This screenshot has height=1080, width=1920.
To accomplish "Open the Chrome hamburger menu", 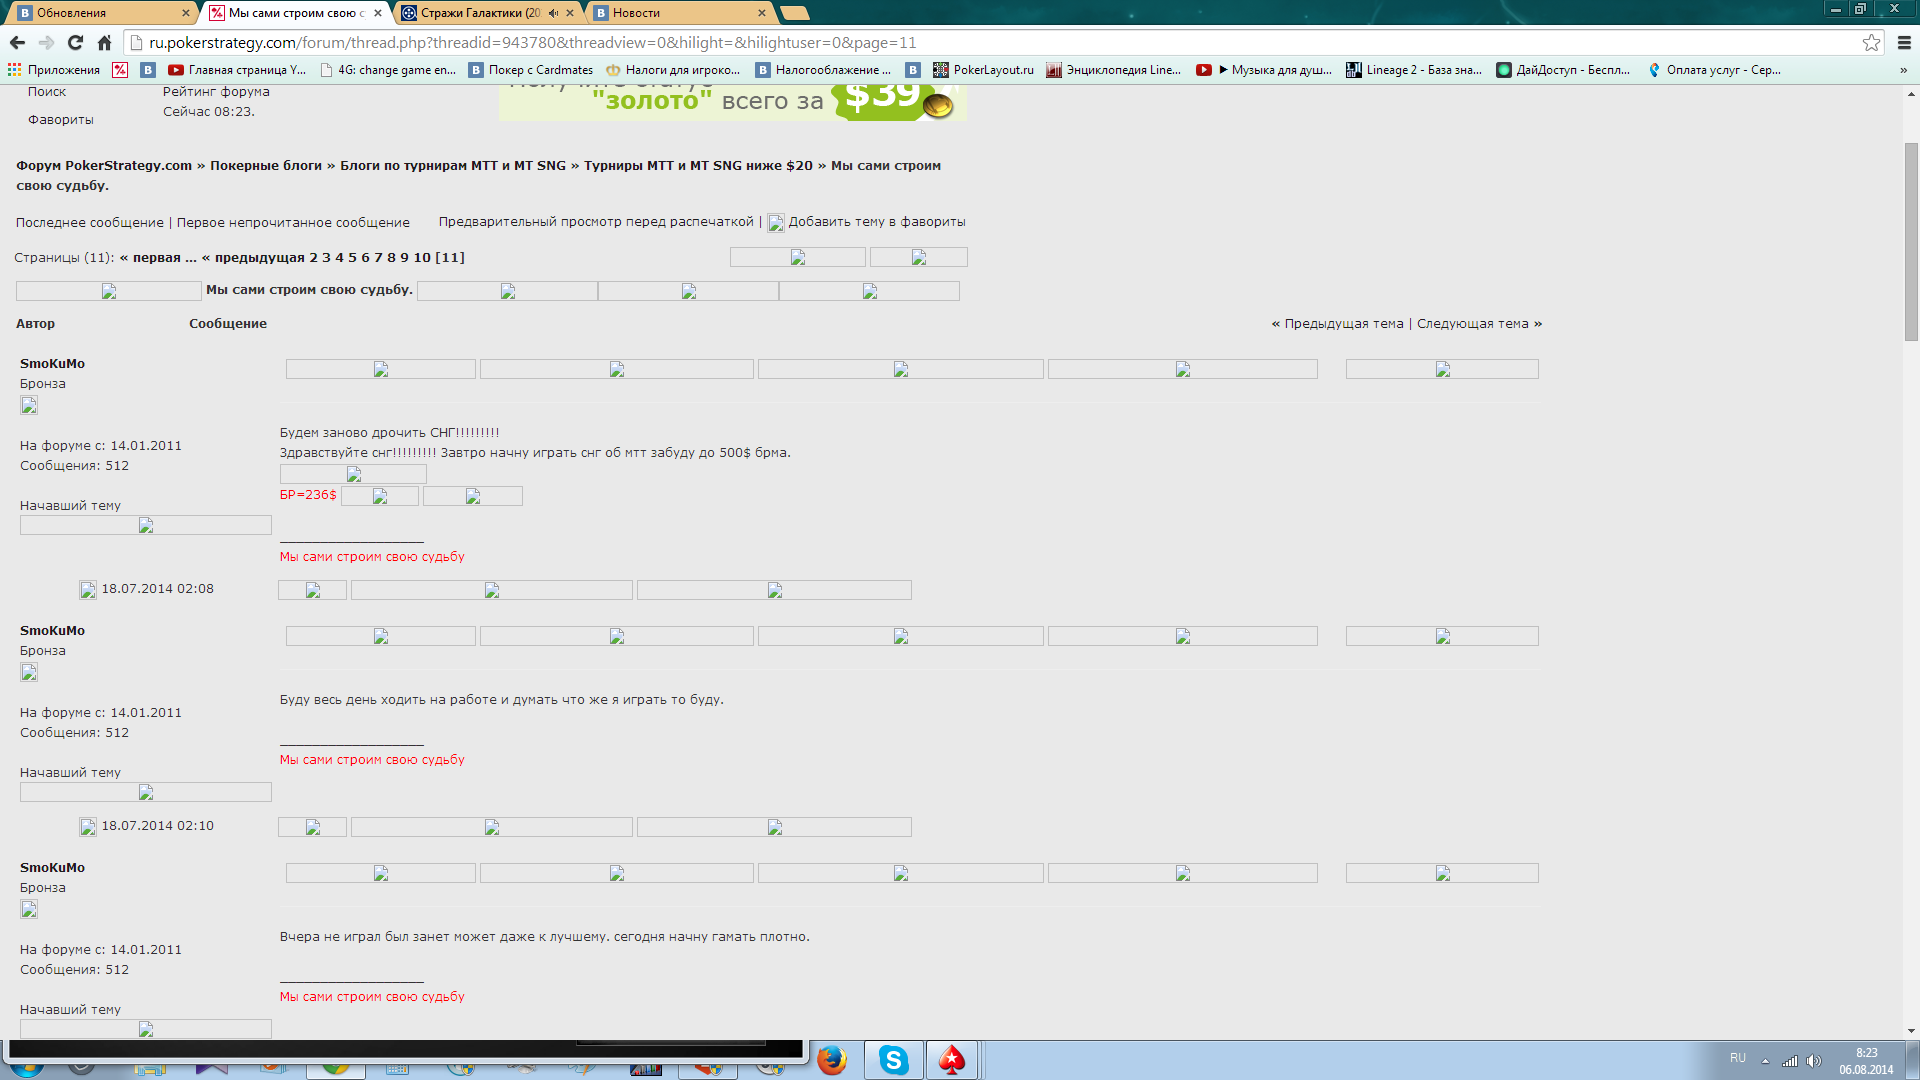I will [x=1904, y=42].
